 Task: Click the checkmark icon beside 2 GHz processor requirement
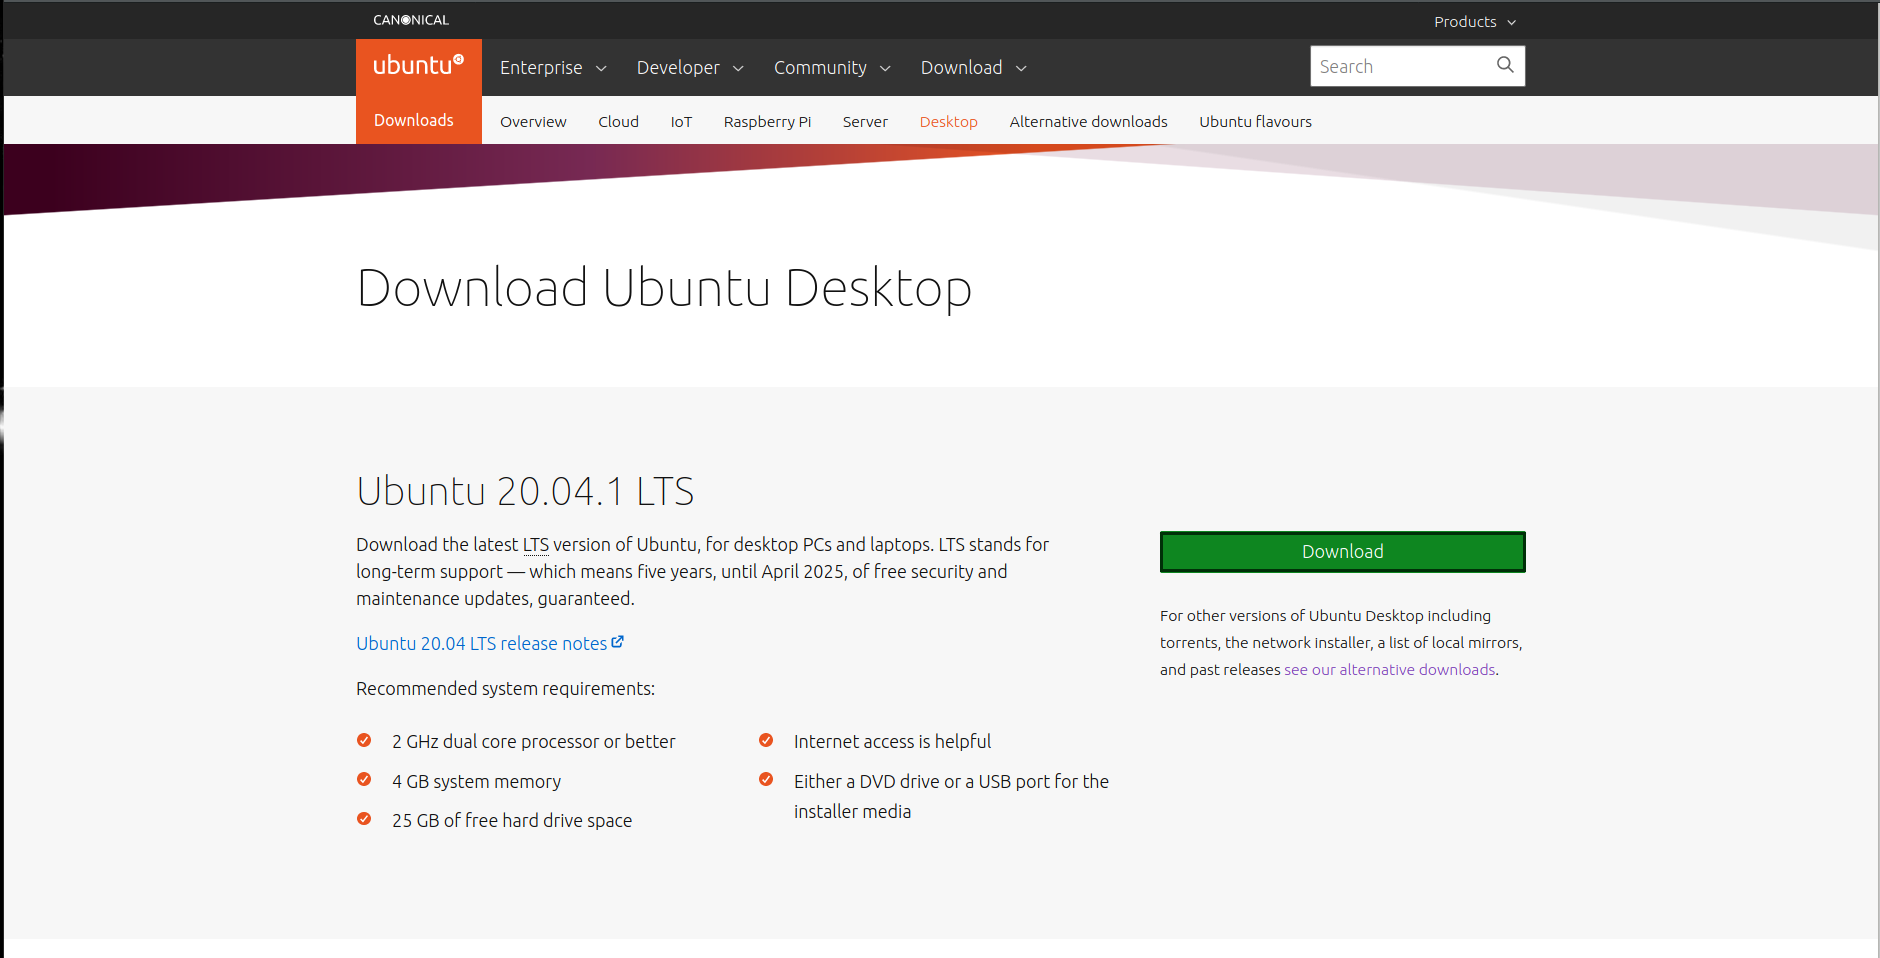363,740
